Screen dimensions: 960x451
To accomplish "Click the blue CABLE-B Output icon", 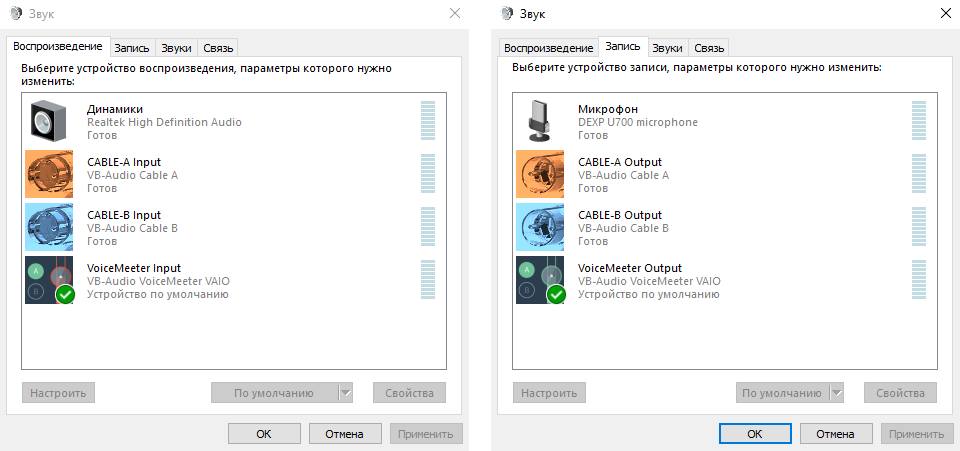I will pyautogui.click(x=540, y=227).
